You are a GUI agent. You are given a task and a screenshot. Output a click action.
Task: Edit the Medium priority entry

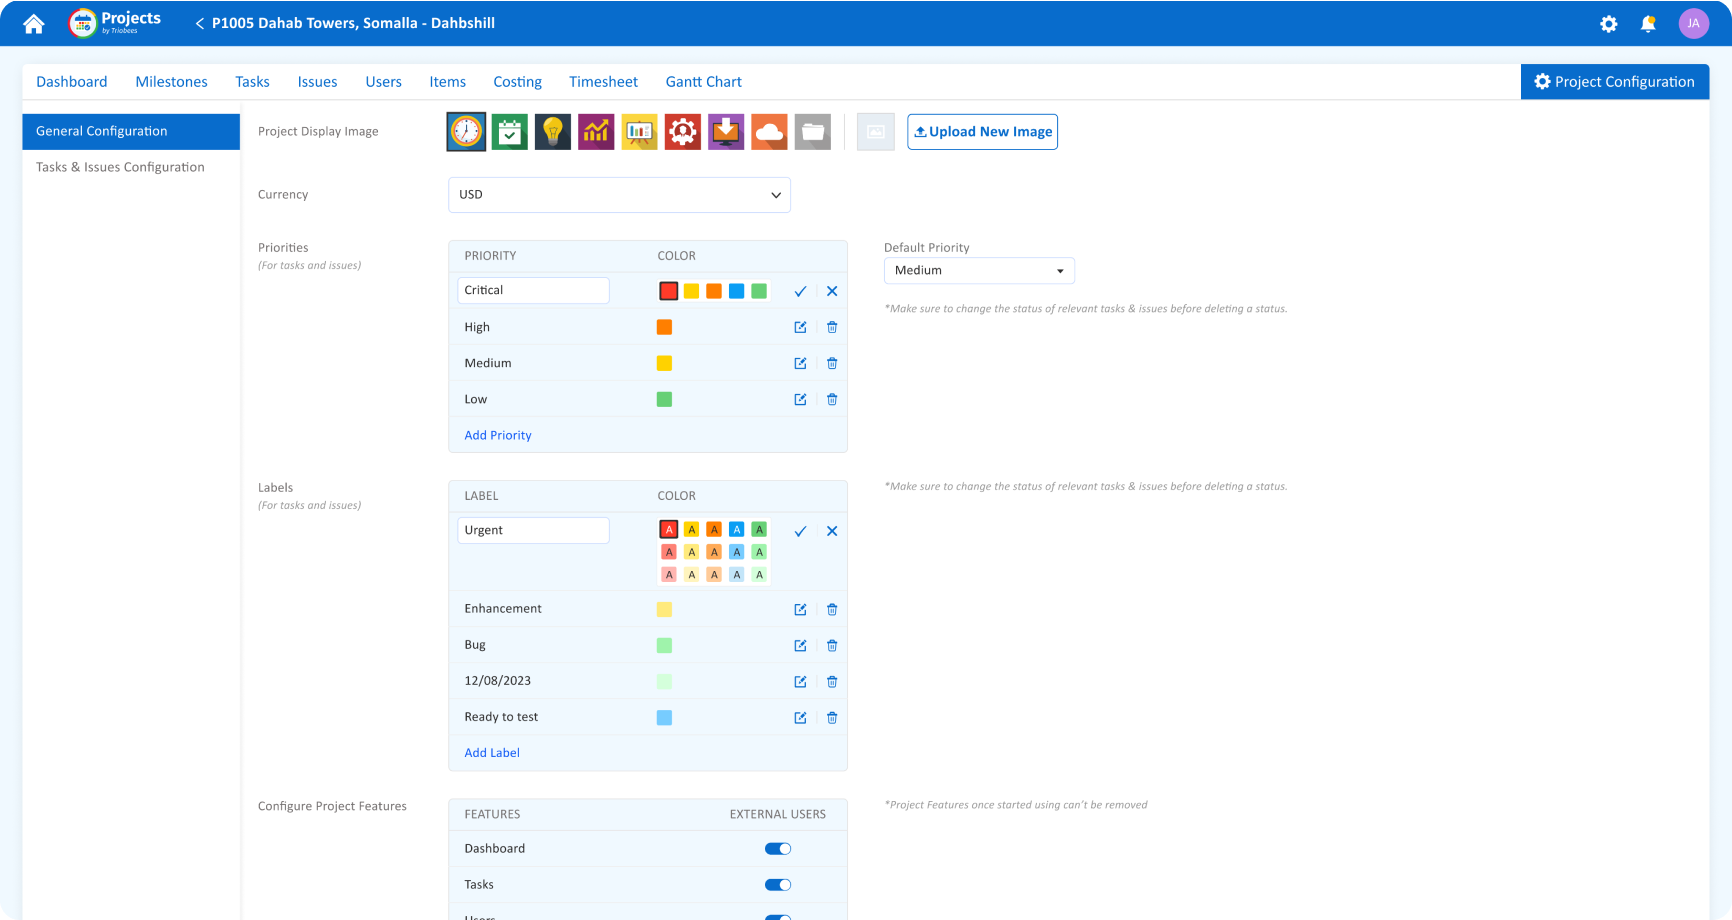(x=800, y=363)
